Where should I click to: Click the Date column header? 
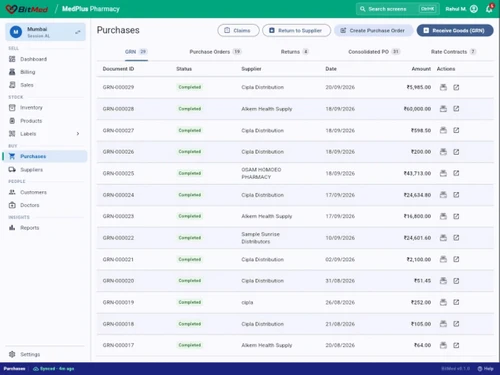(331, 69)
